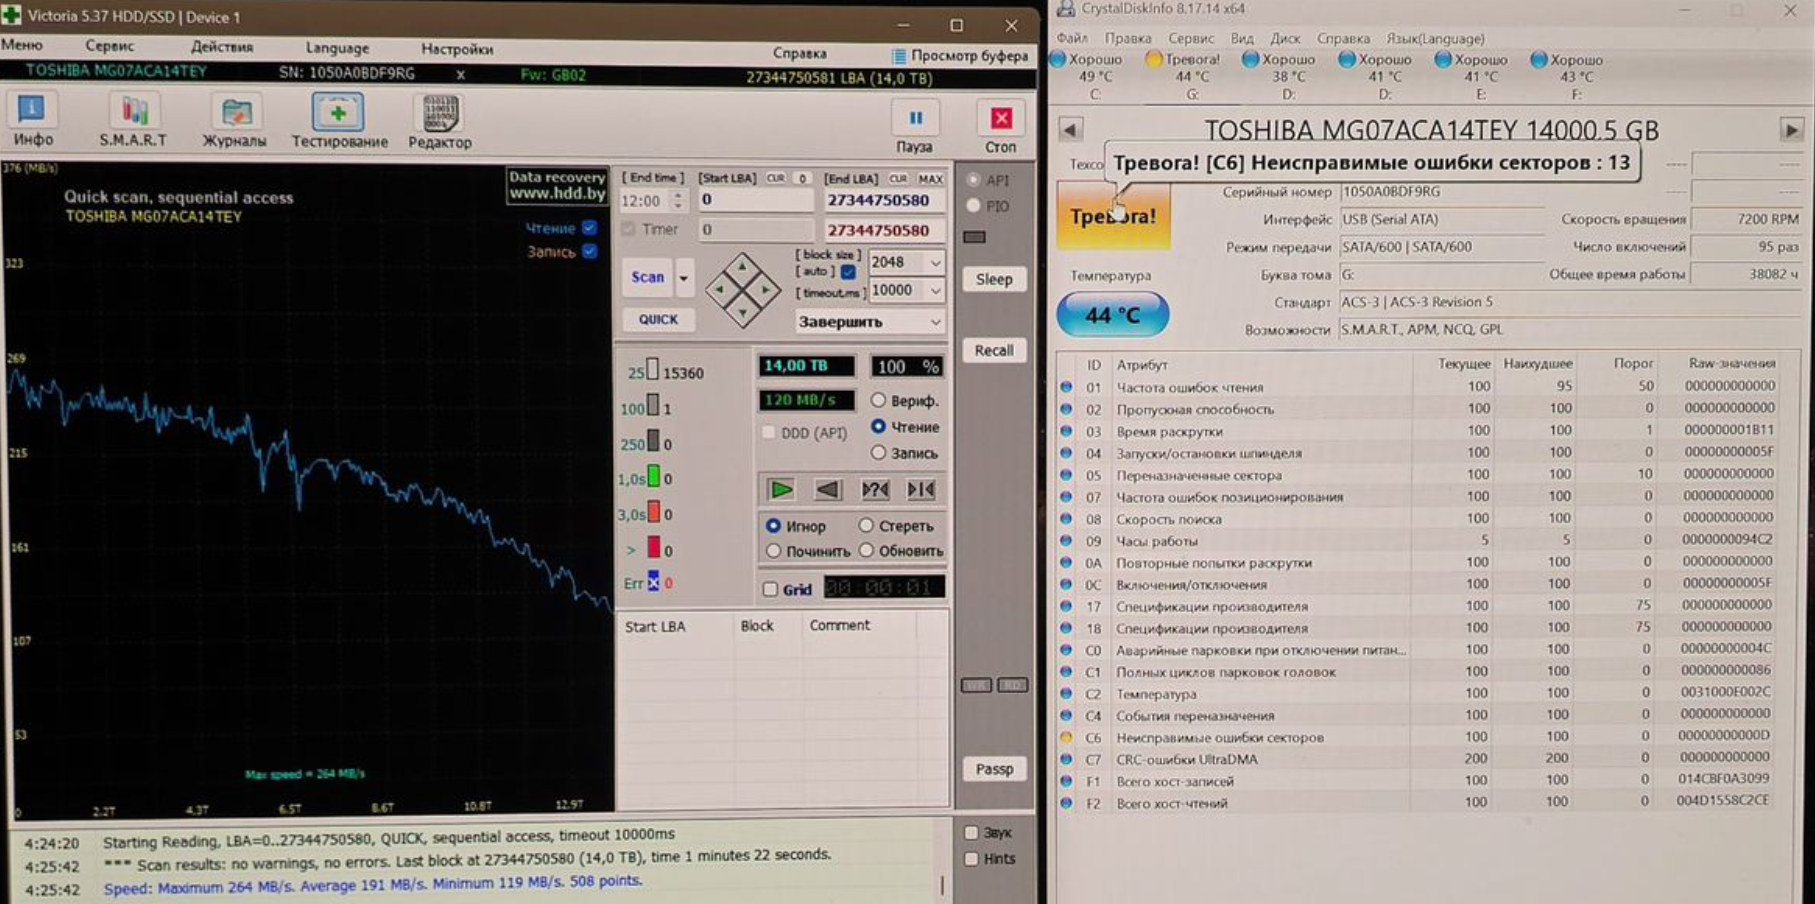Toggle the Чтение checkbox on the graph

pos(590,228)
